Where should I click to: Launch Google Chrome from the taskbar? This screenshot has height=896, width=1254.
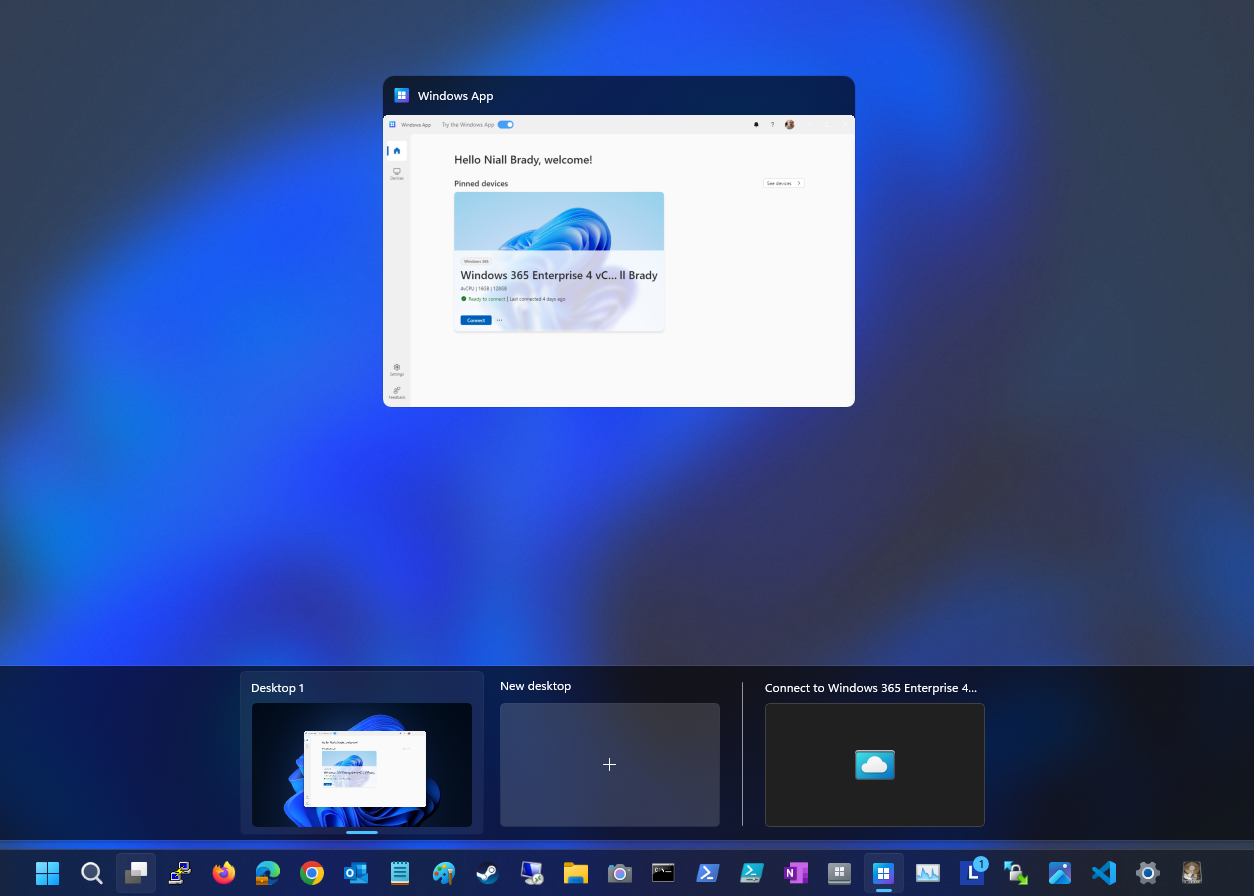click(x=312, y=873)
